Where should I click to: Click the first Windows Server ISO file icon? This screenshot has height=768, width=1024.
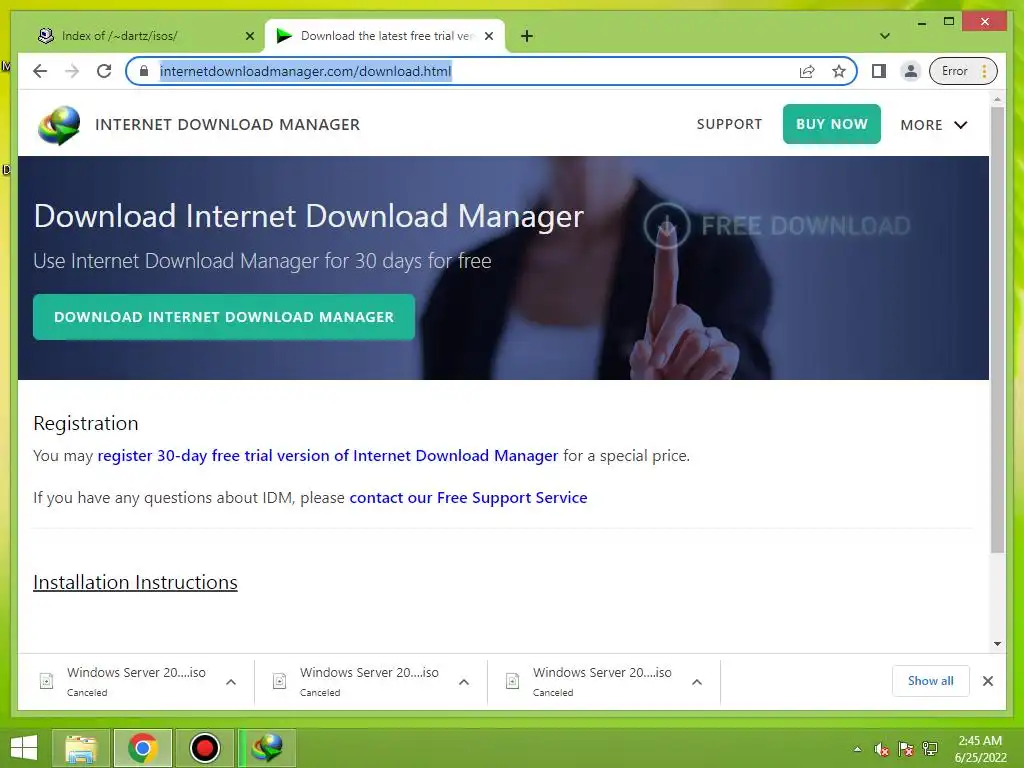[46, 682]
